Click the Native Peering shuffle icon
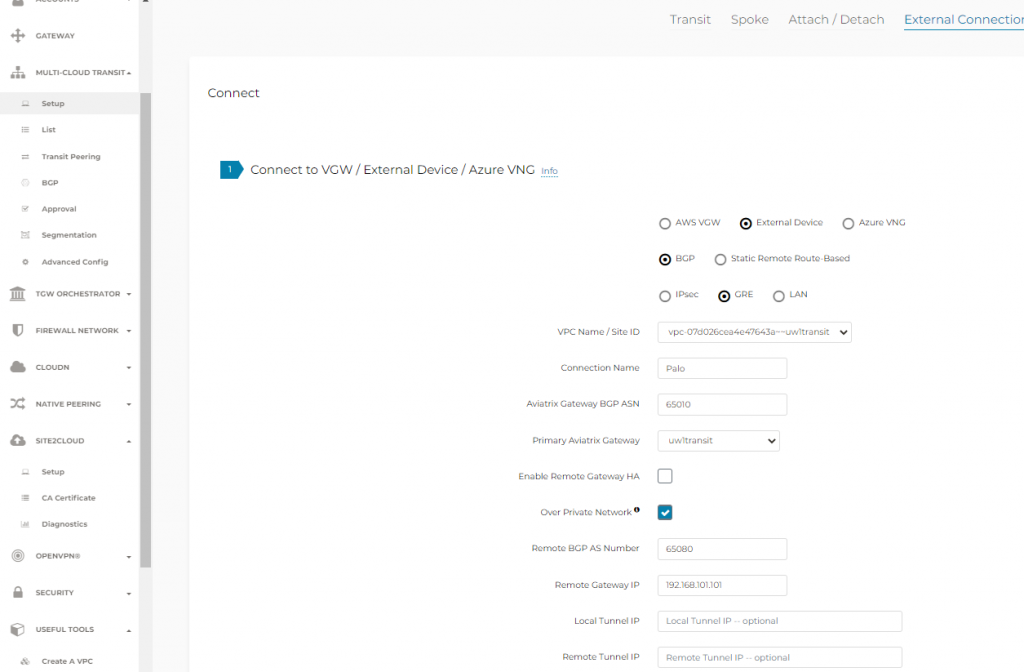Image resolution: width=1024 pixels, height=672 pixels. [18, 404]
